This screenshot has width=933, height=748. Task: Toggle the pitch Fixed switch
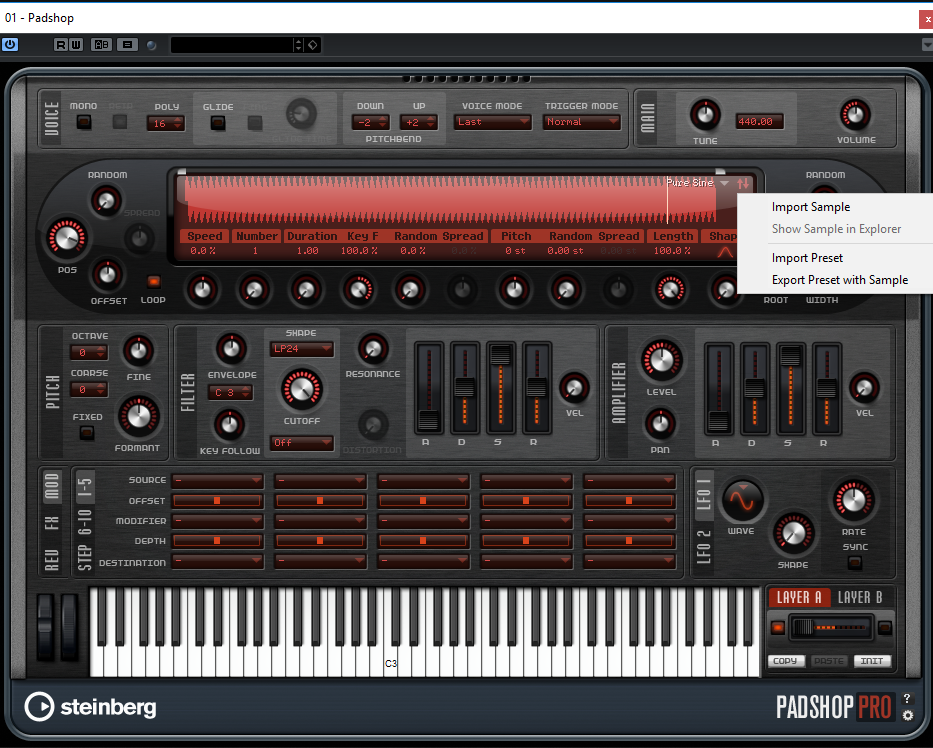pyautogui.click(x=87, y=433)
